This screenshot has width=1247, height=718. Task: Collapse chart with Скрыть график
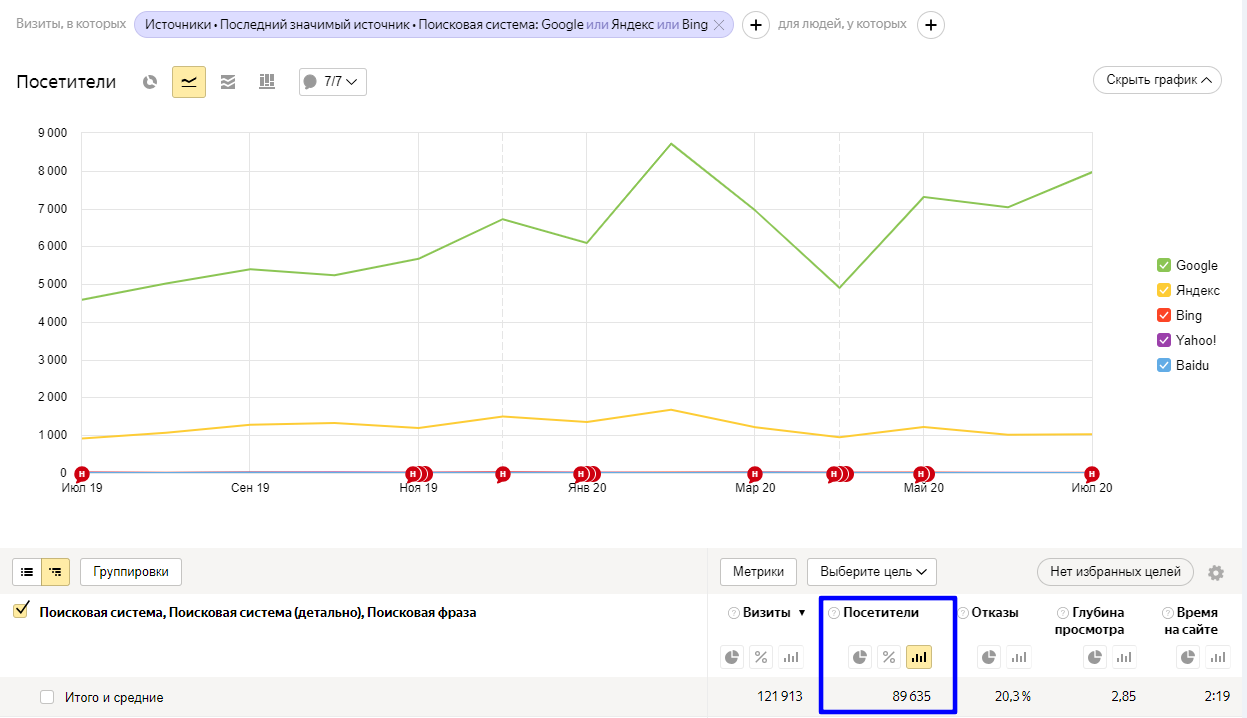(1157, 80)
